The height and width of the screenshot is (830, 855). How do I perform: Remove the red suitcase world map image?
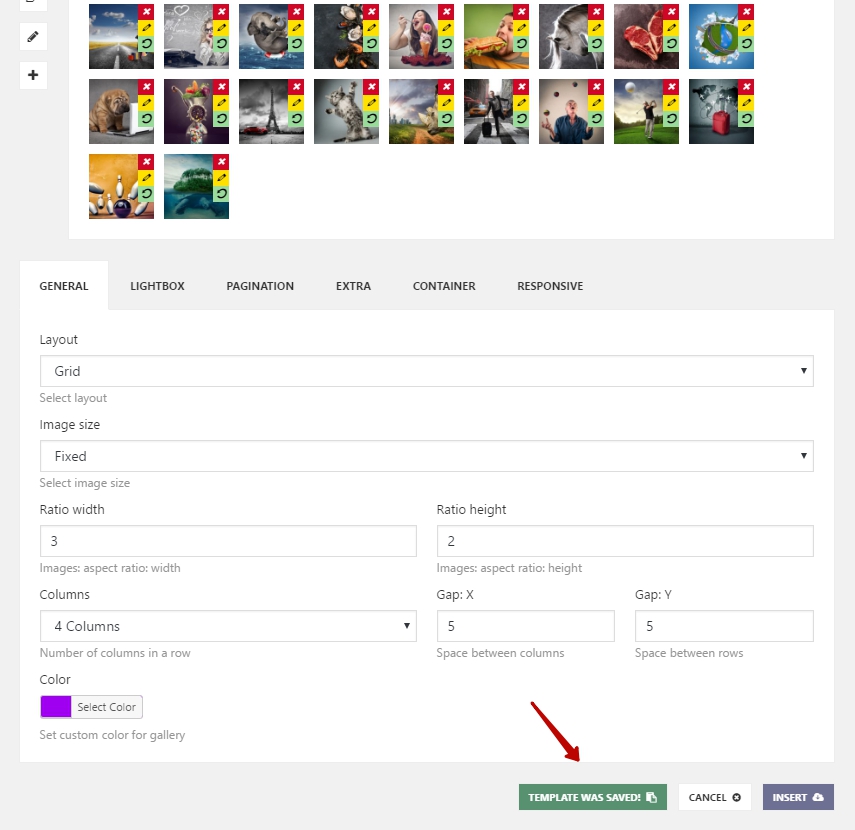[746, 87]
